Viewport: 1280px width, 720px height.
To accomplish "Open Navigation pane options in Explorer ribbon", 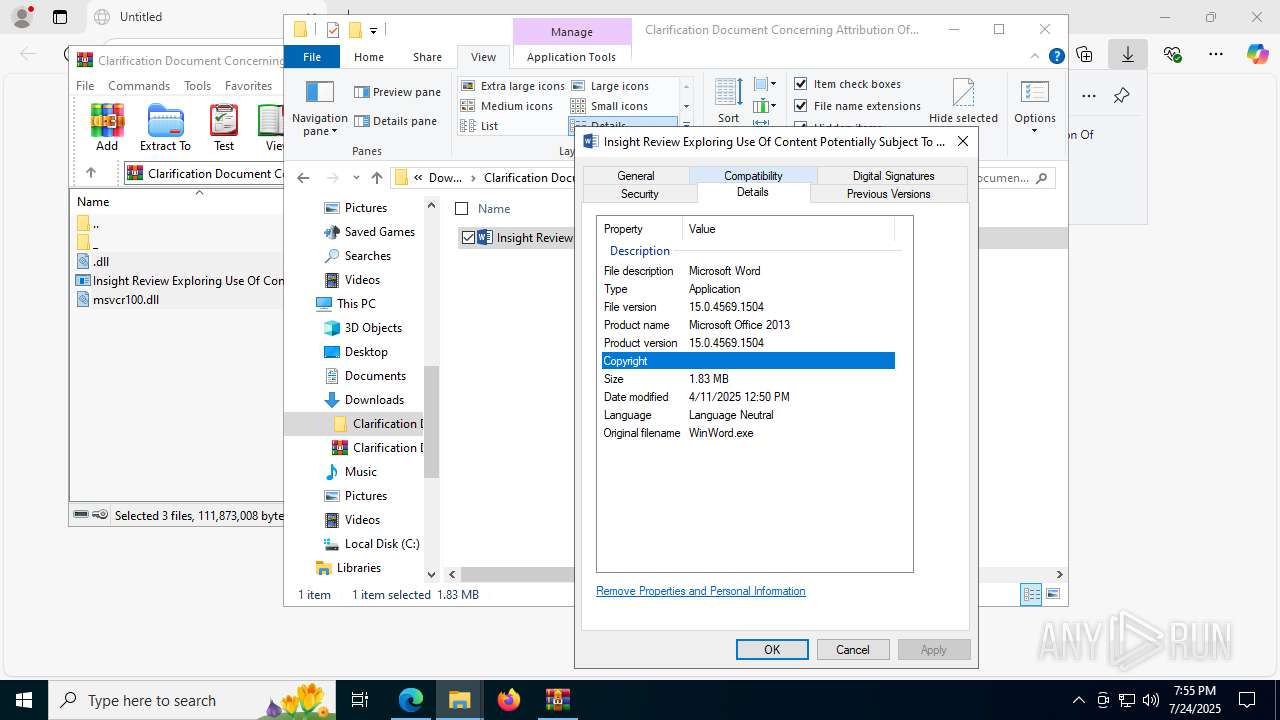I will pyautogui.click(x=319, y=108).
